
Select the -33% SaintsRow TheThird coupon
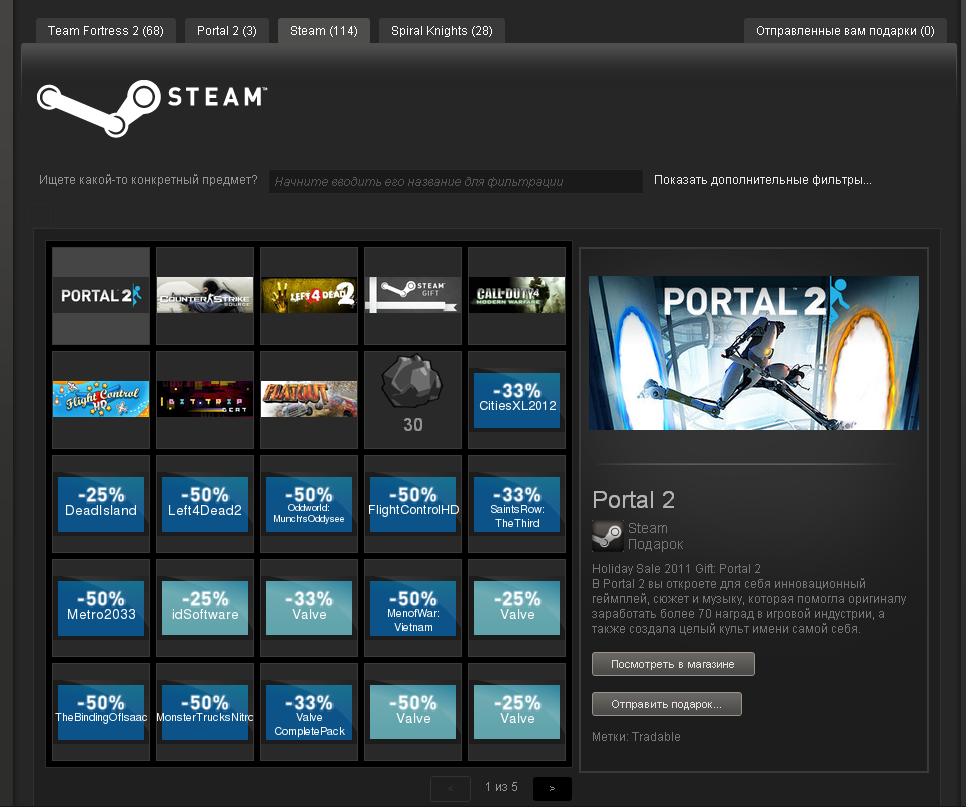(517, 504)
